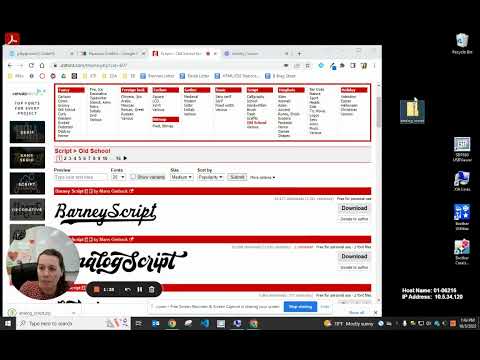
Task: Open the Script category header
Action: (x=260, y=90)
